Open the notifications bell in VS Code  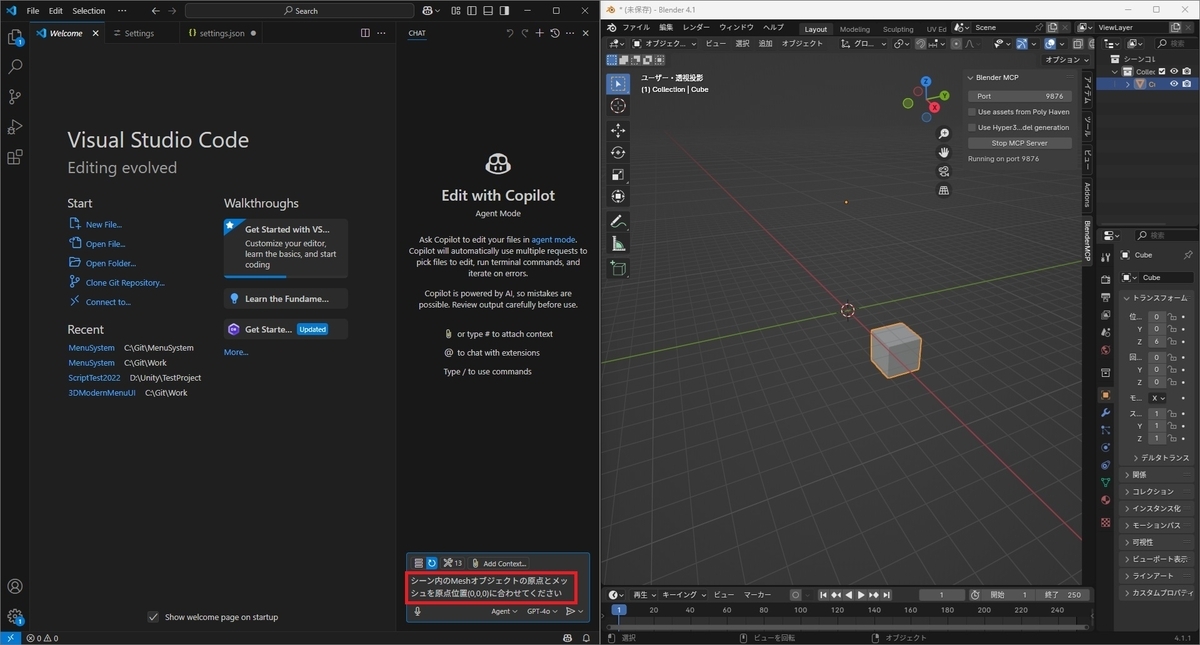586,637
